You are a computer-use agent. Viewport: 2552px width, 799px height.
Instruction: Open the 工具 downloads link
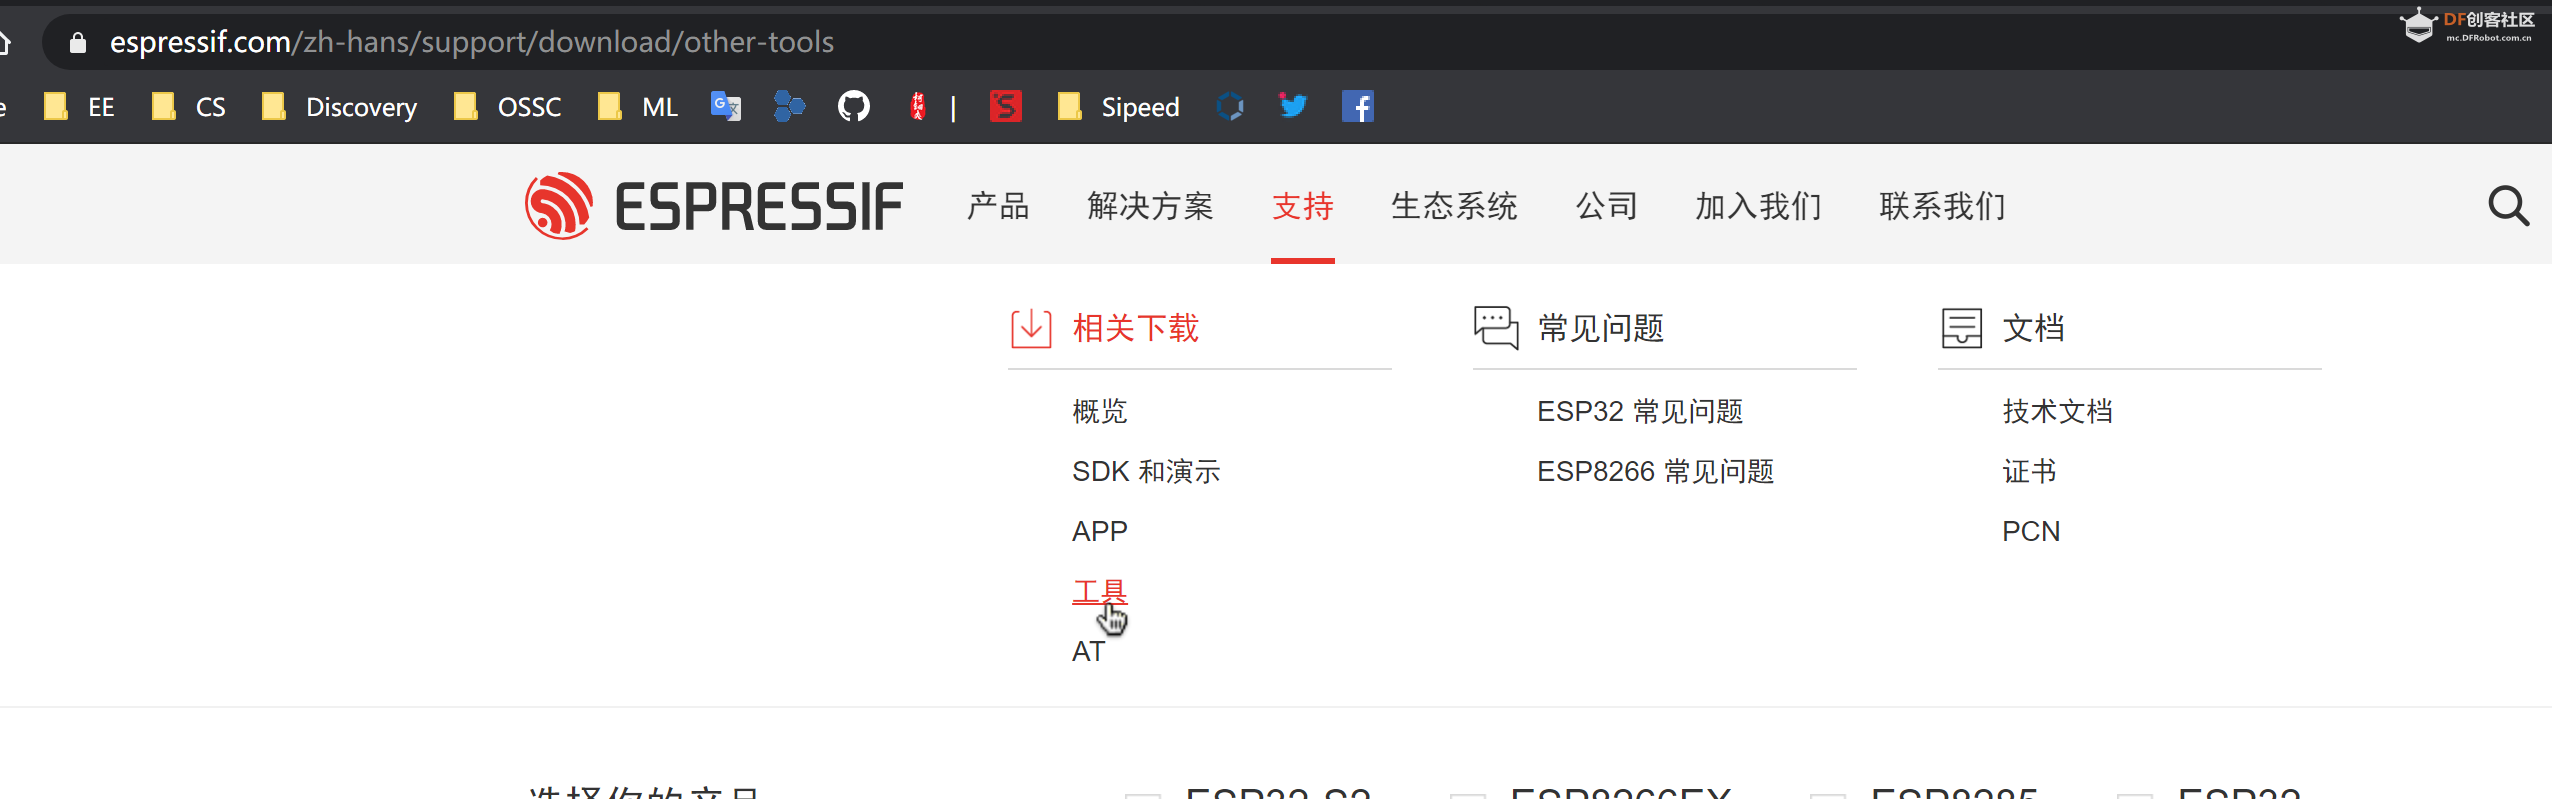(x=1099, y=591)
